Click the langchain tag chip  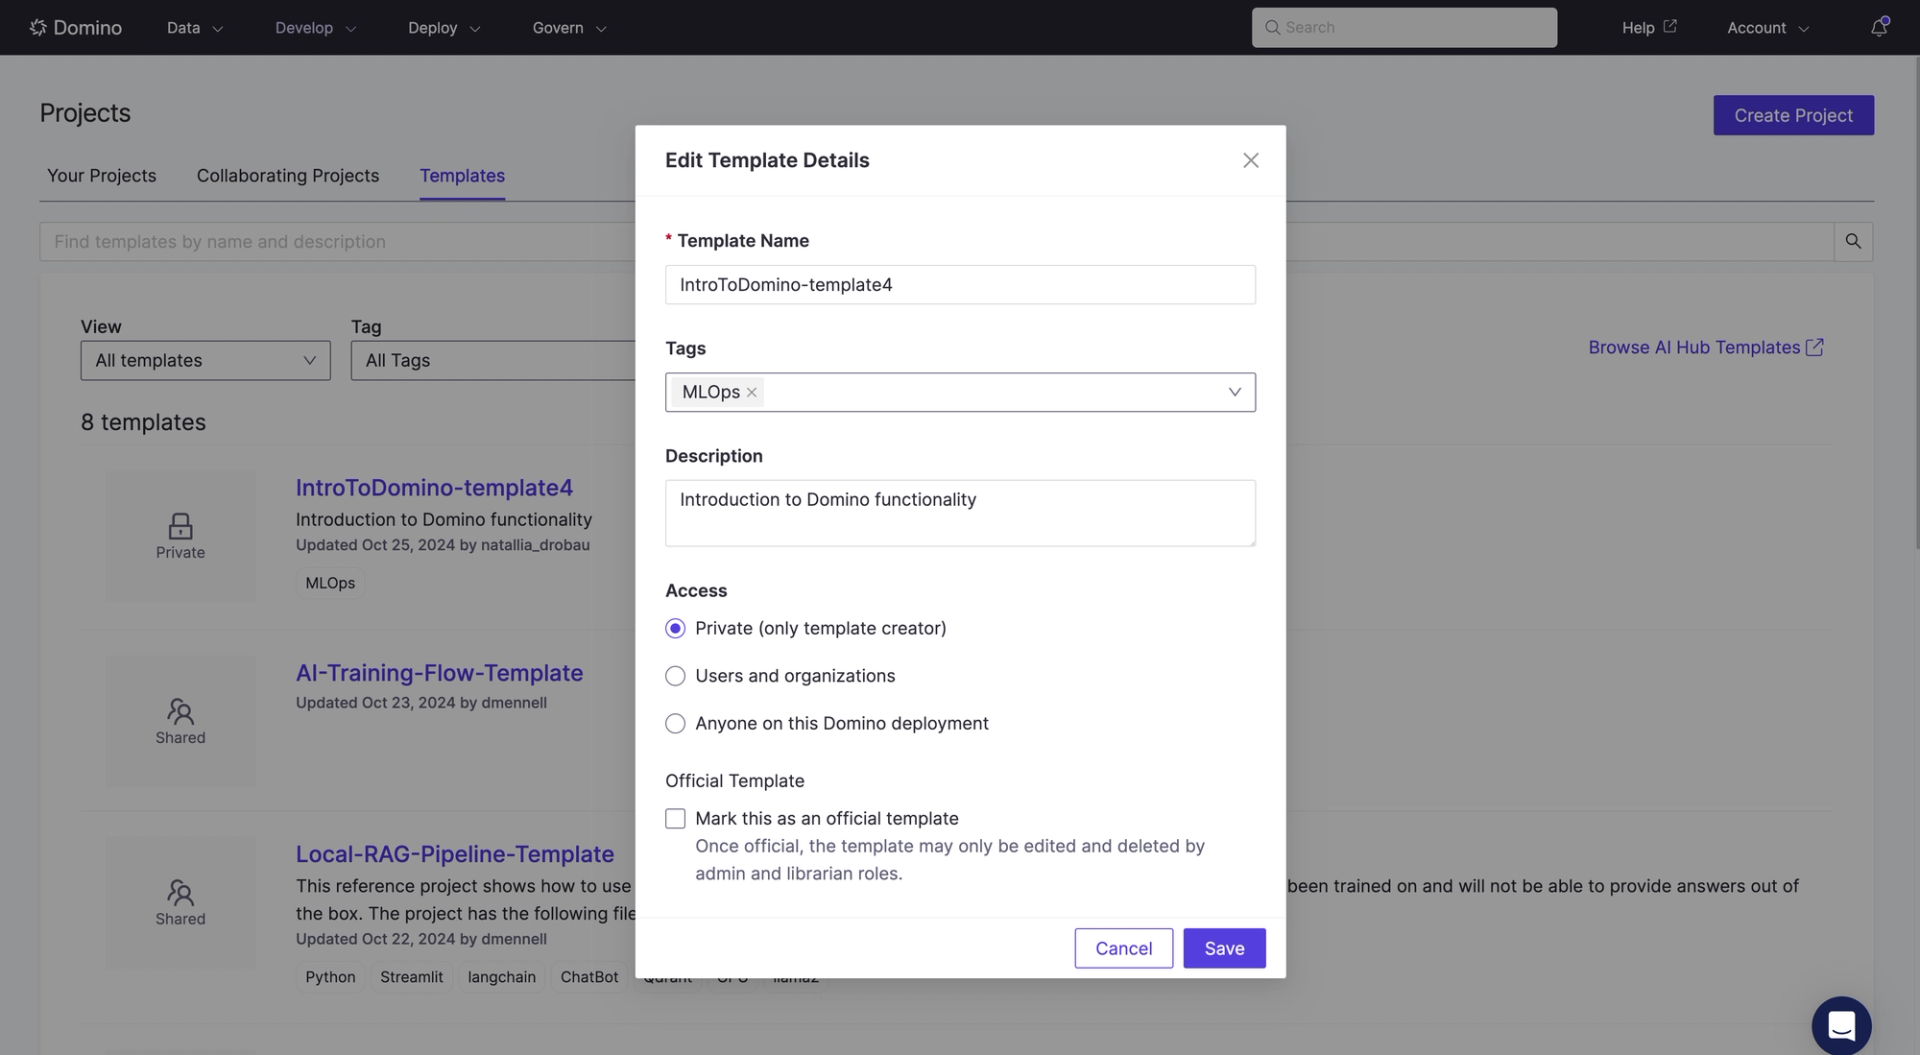[x=502, y=977]
